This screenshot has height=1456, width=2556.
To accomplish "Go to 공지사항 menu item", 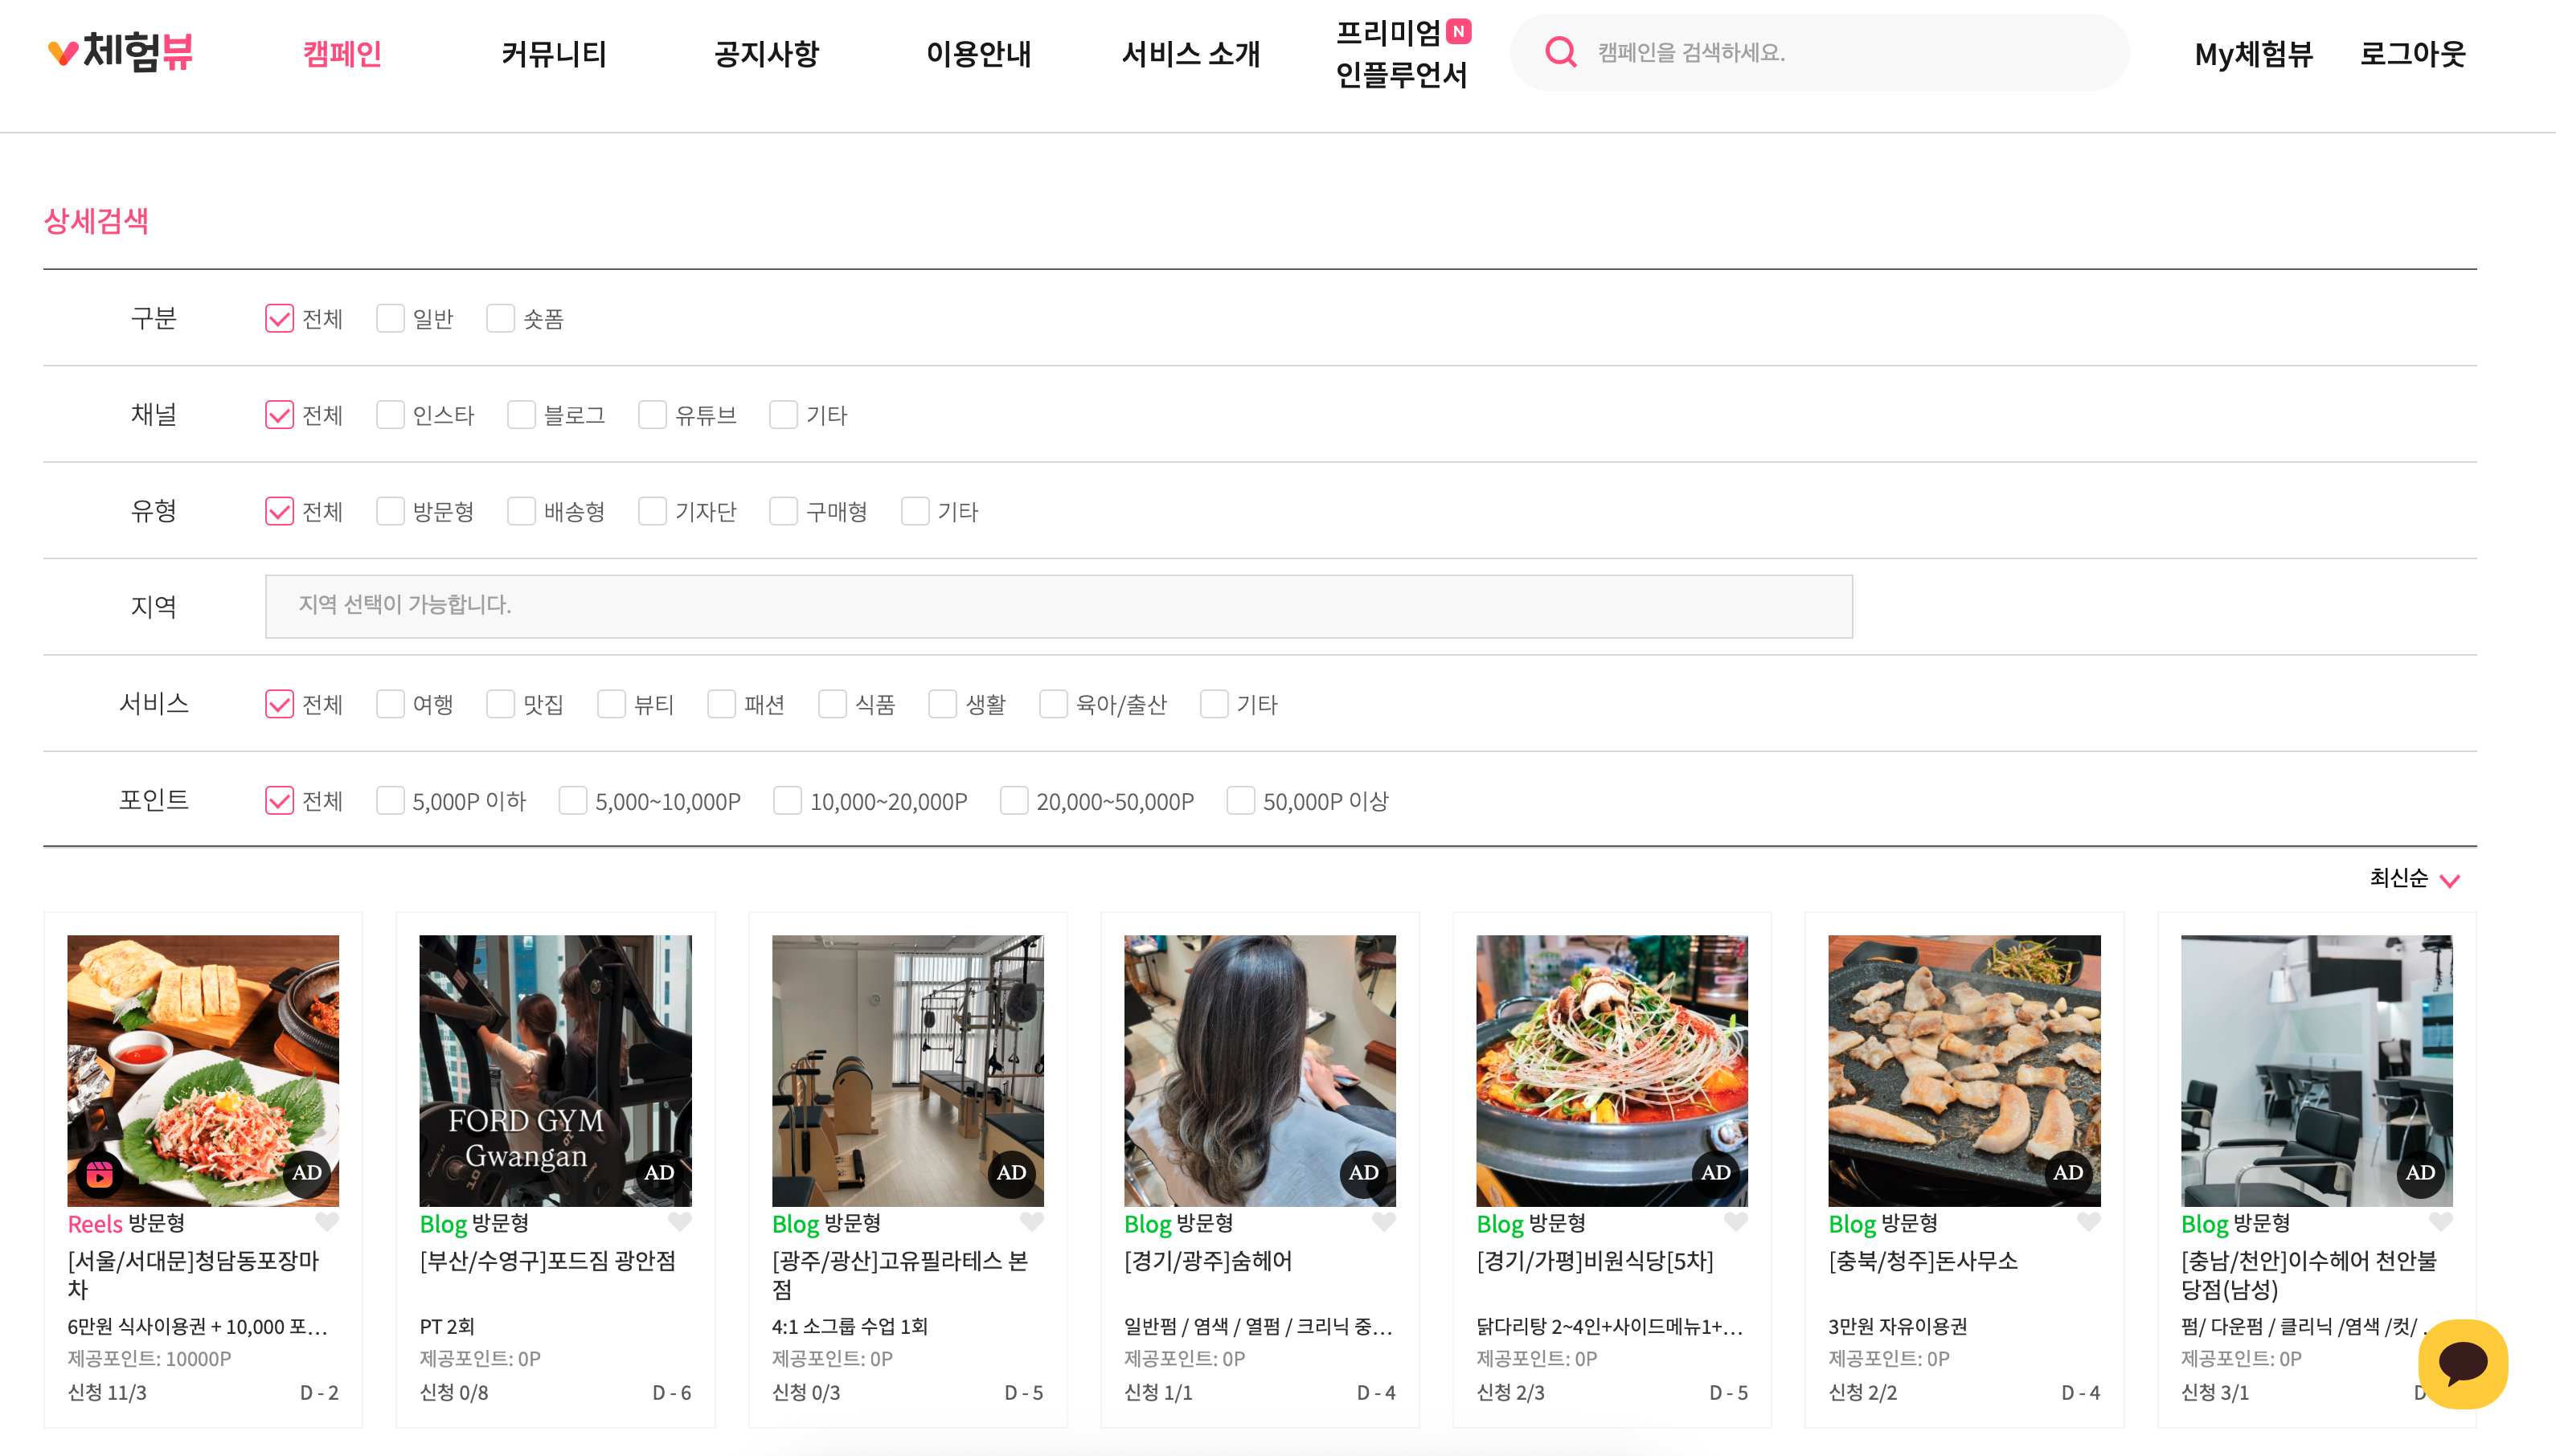I will (766, 54).
